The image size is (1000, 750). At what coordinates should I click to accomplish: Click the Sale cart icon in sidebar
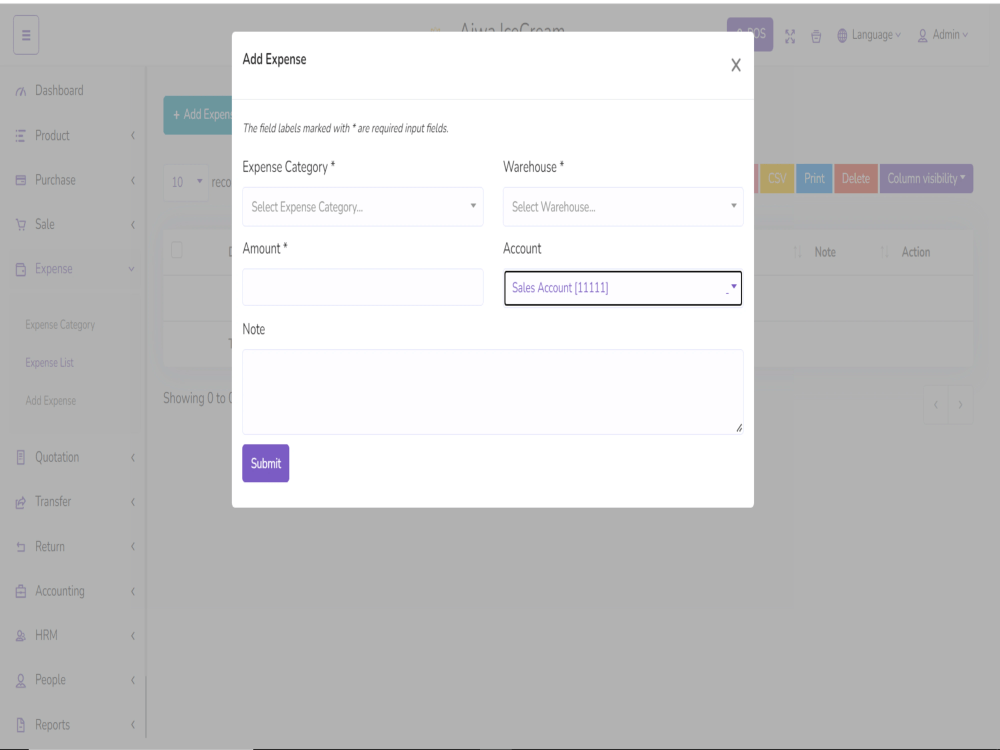21,224
